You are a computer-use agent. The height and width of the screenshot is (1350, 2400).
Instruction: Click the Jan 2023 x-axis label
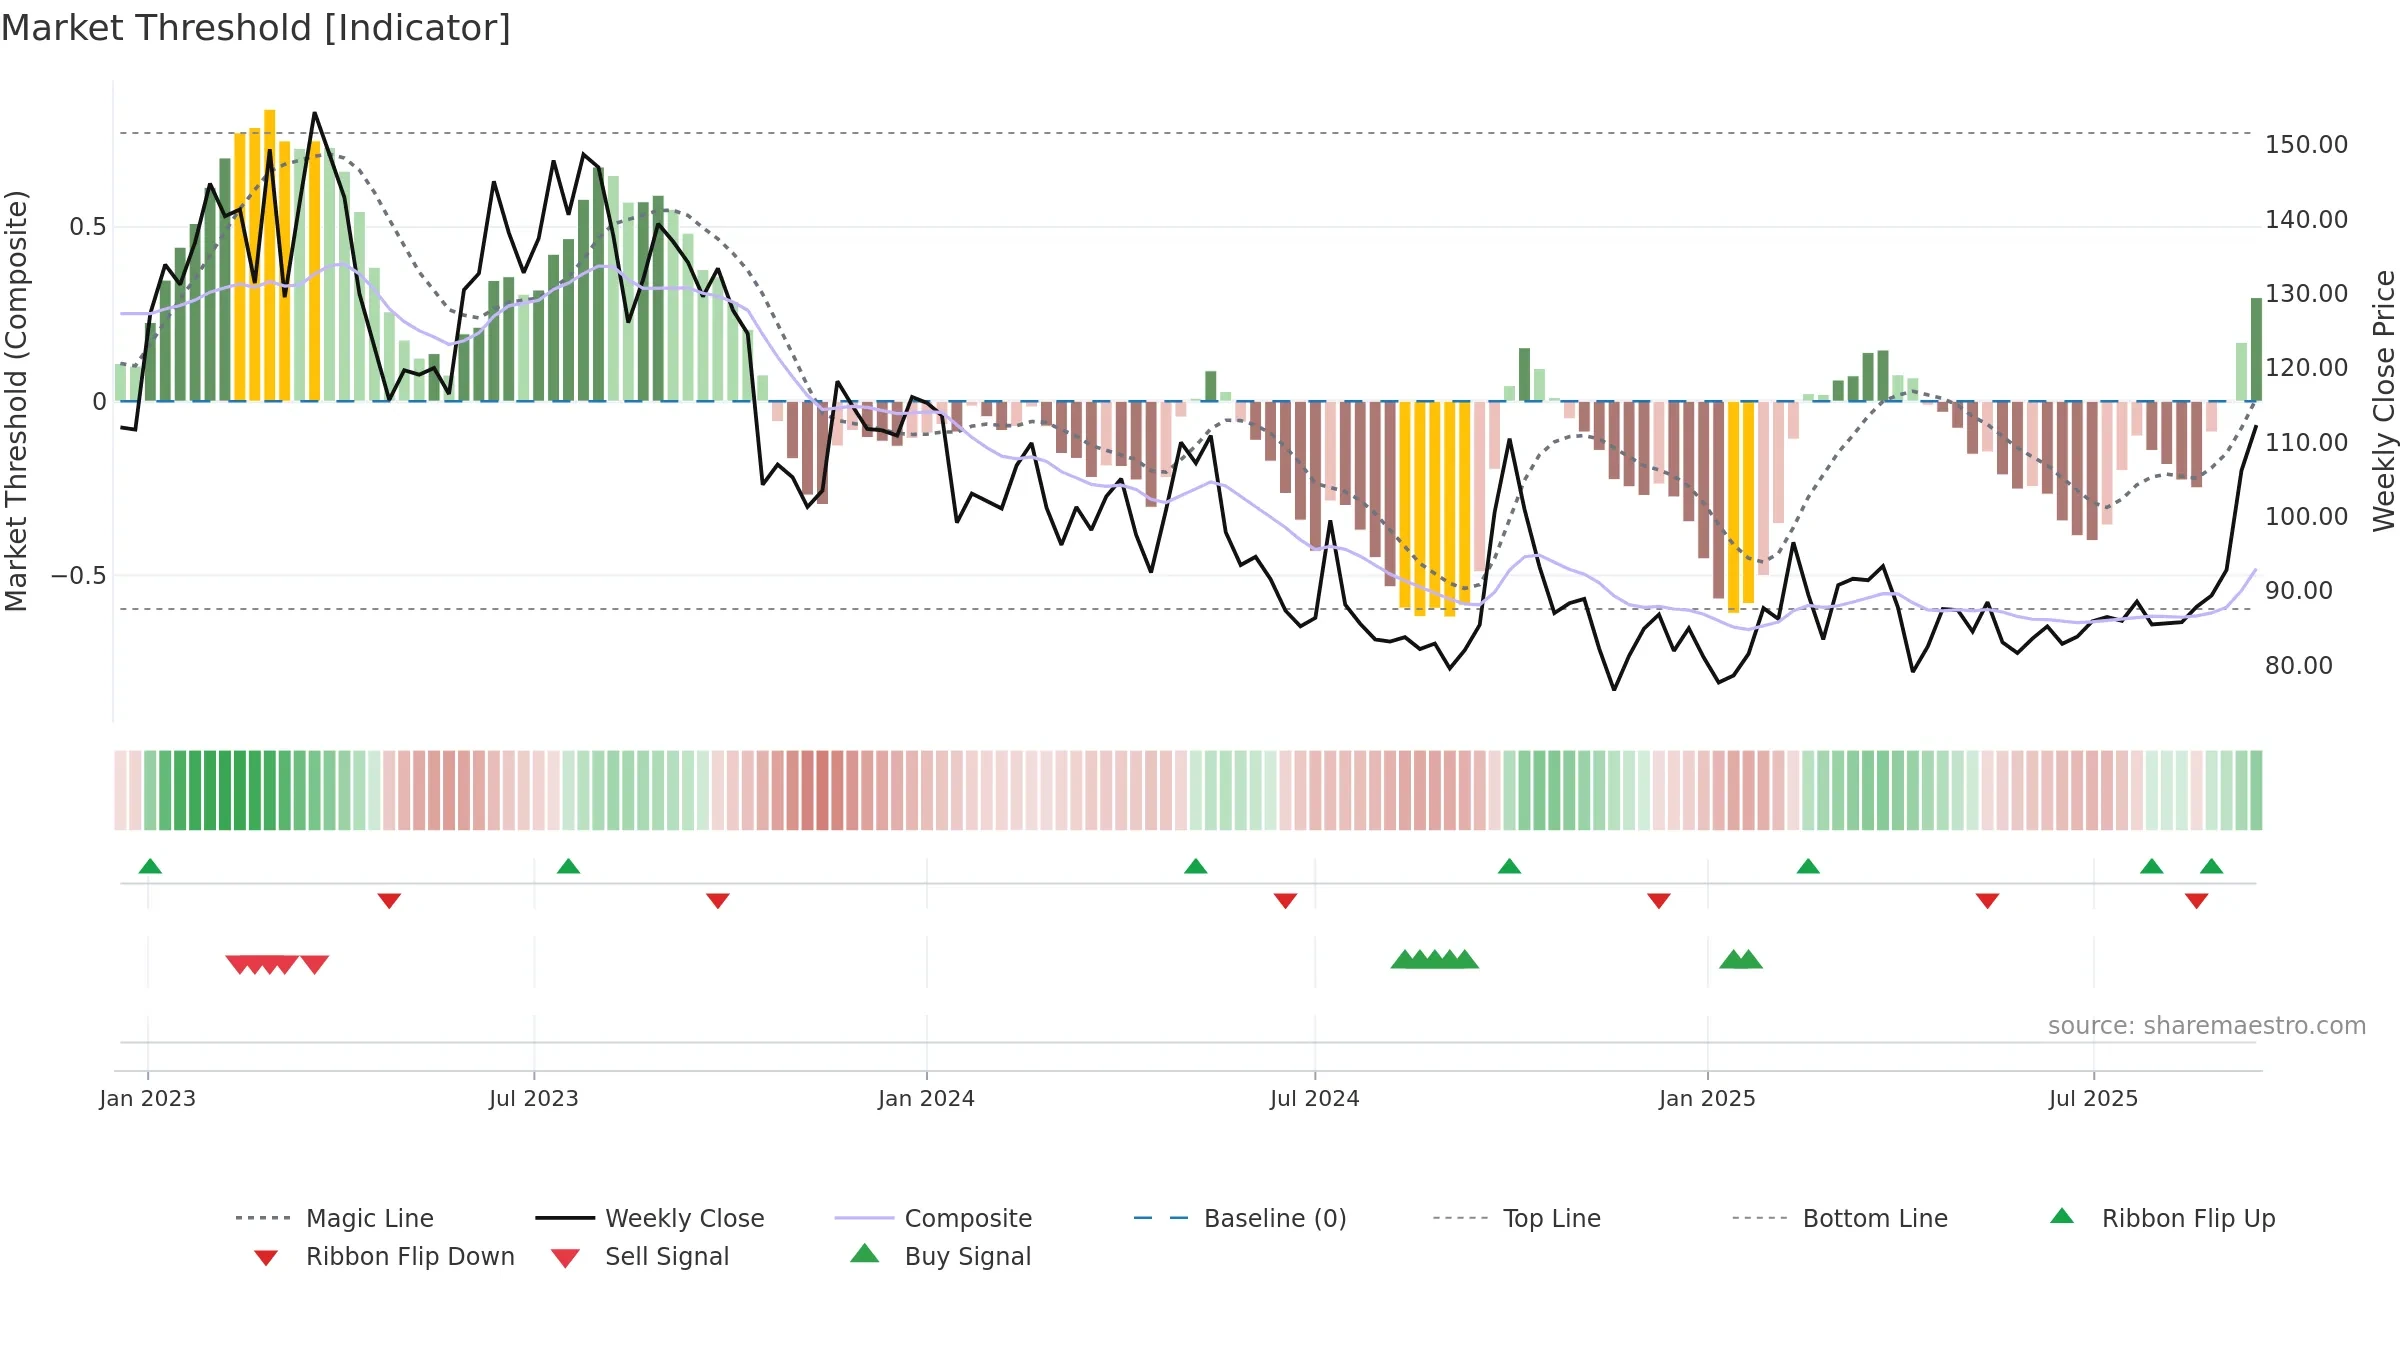click(148, 1098)
